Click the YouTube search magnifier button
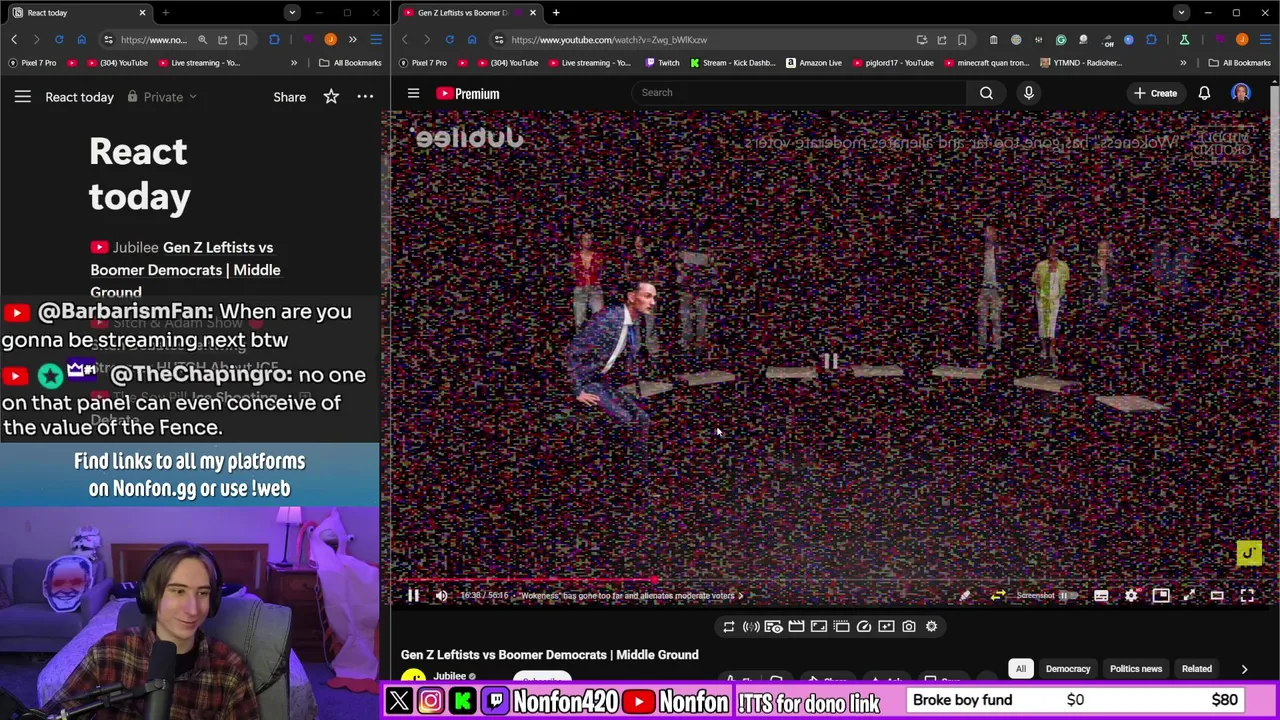The width and height of the screenshot is (1280, 720). pyautogui.click(x=986, y=93)
